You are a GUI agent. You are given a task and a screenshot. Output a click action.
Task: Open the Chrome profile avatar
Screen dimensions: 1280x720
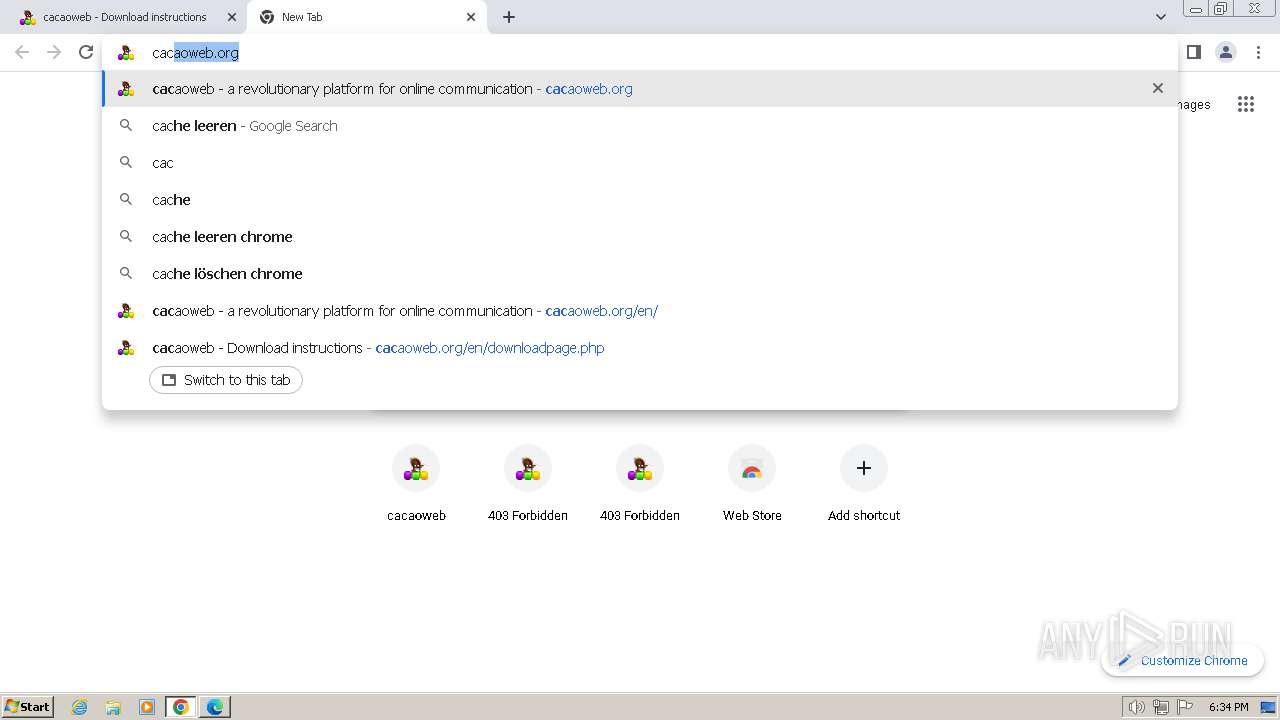pos(1225,52)
